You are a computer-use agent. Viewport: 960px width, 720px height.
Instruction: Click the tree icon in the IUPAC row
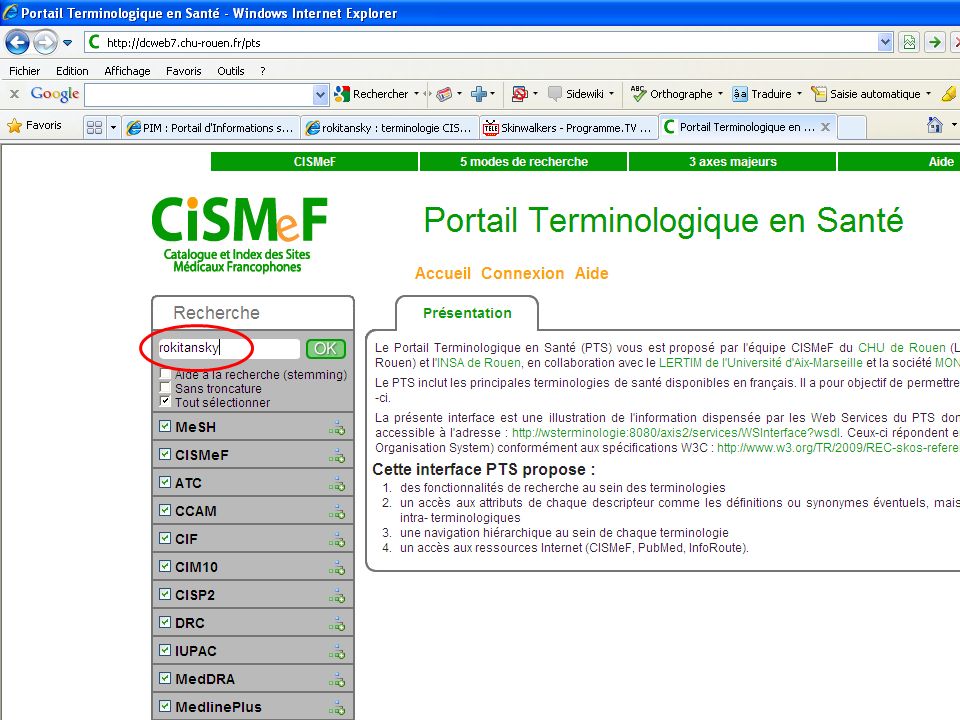coord(337,653)
